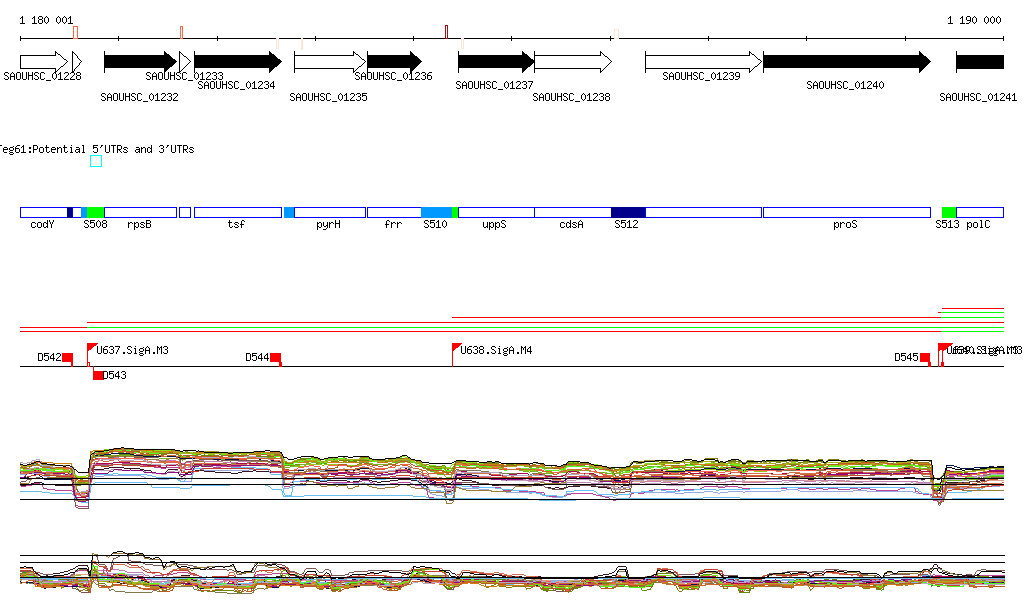Viewport: 1024px width, 611px height.
Task: Select the SAOUHSC_01241 gene block
Action: 979,62
